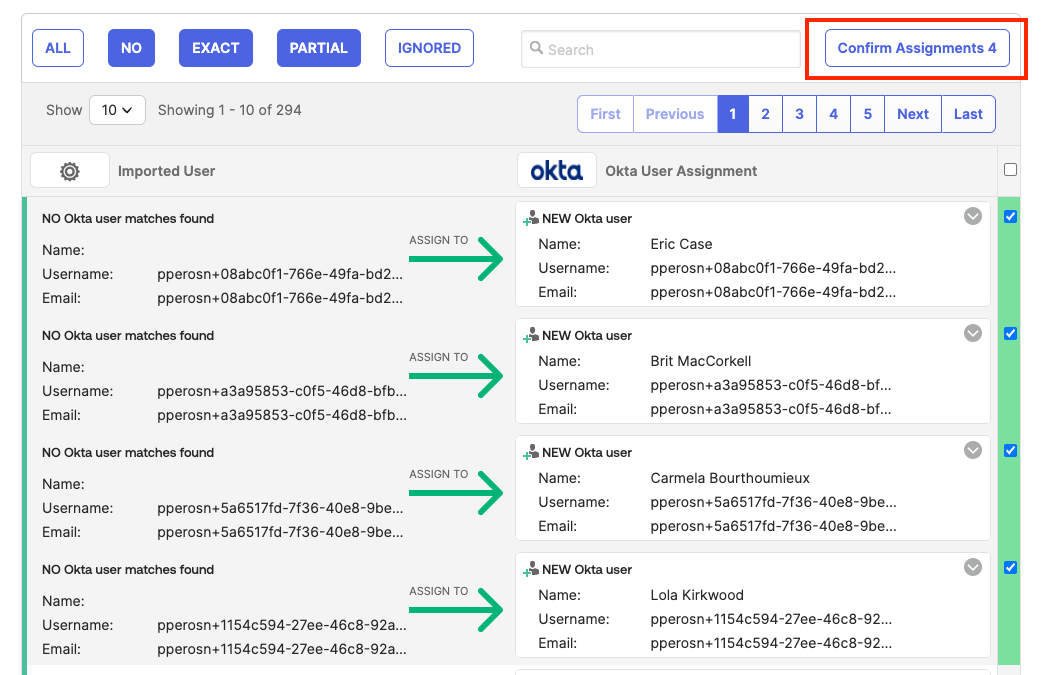
Task: Toggle the EXACT match filter
Action: pos(216,48)
